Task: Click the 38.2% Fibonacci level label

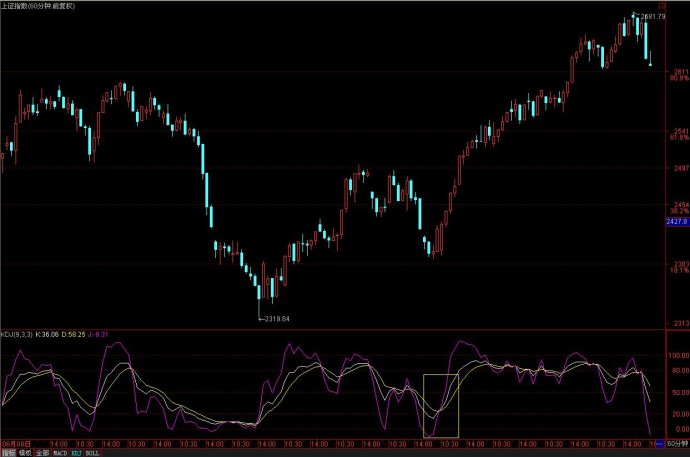Action: click(x=679, y=211)
